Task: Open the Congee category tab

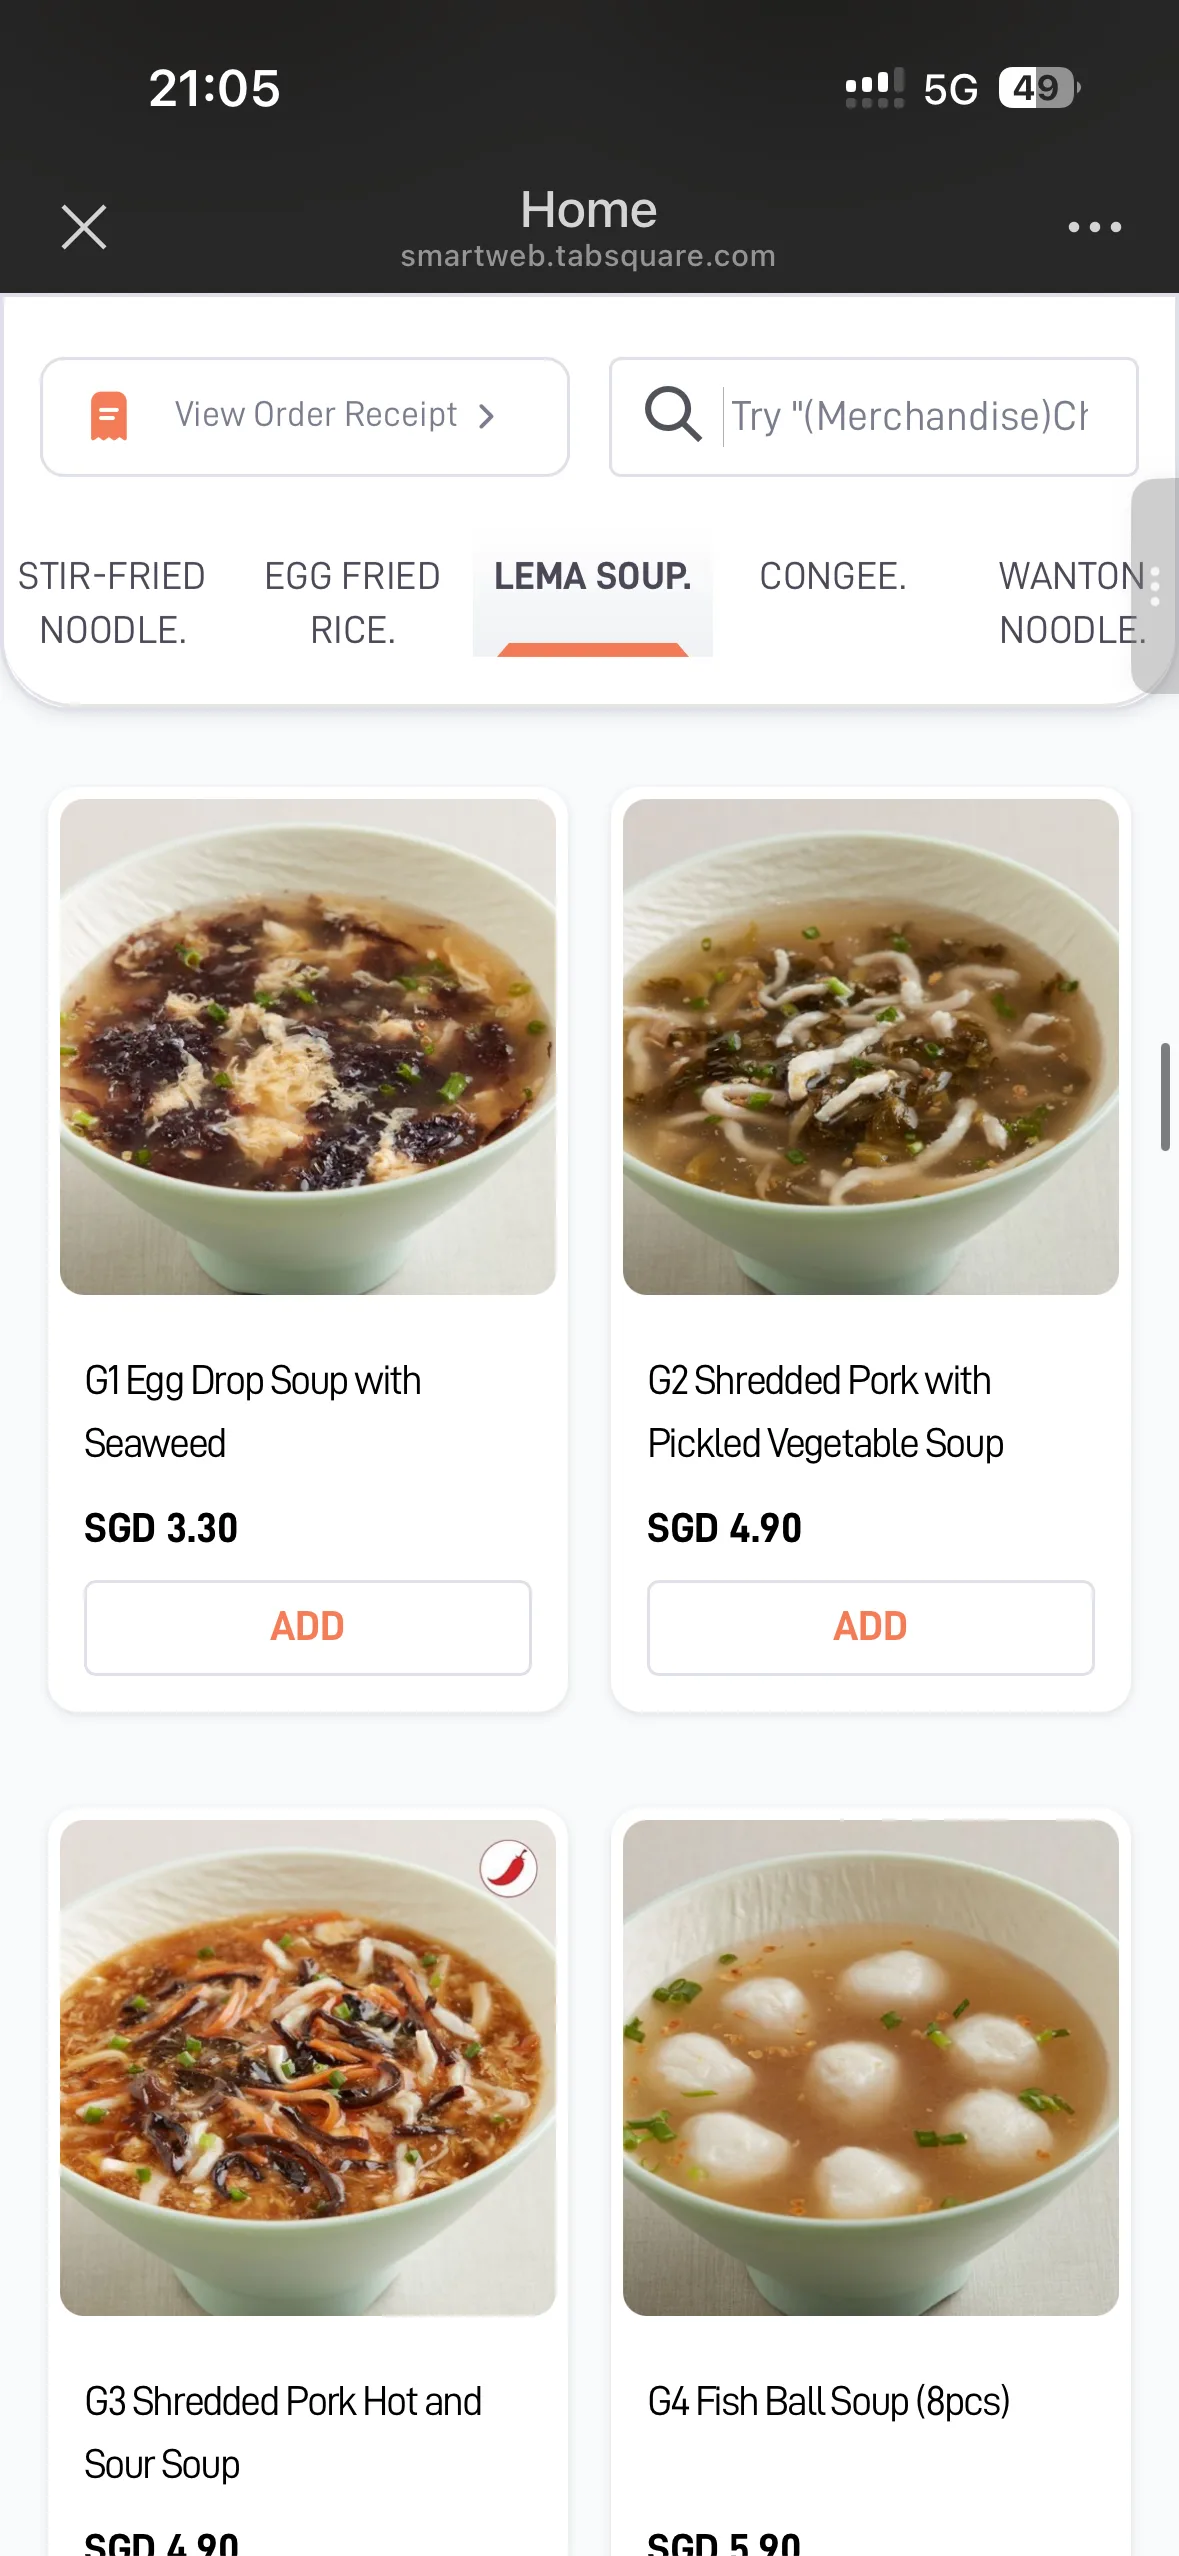Action: [832, 577]
